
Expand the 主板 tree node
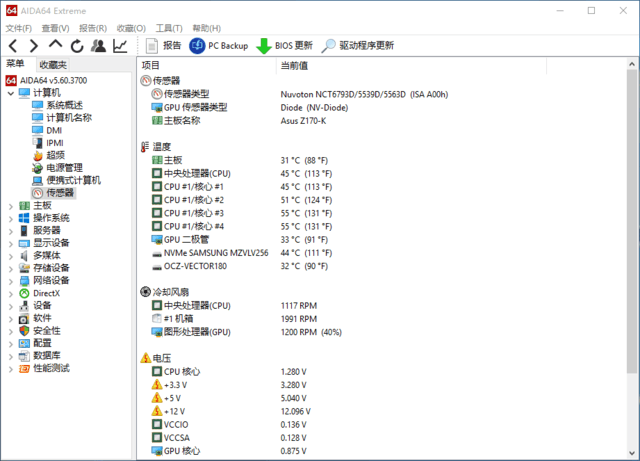tap(11, 206)
